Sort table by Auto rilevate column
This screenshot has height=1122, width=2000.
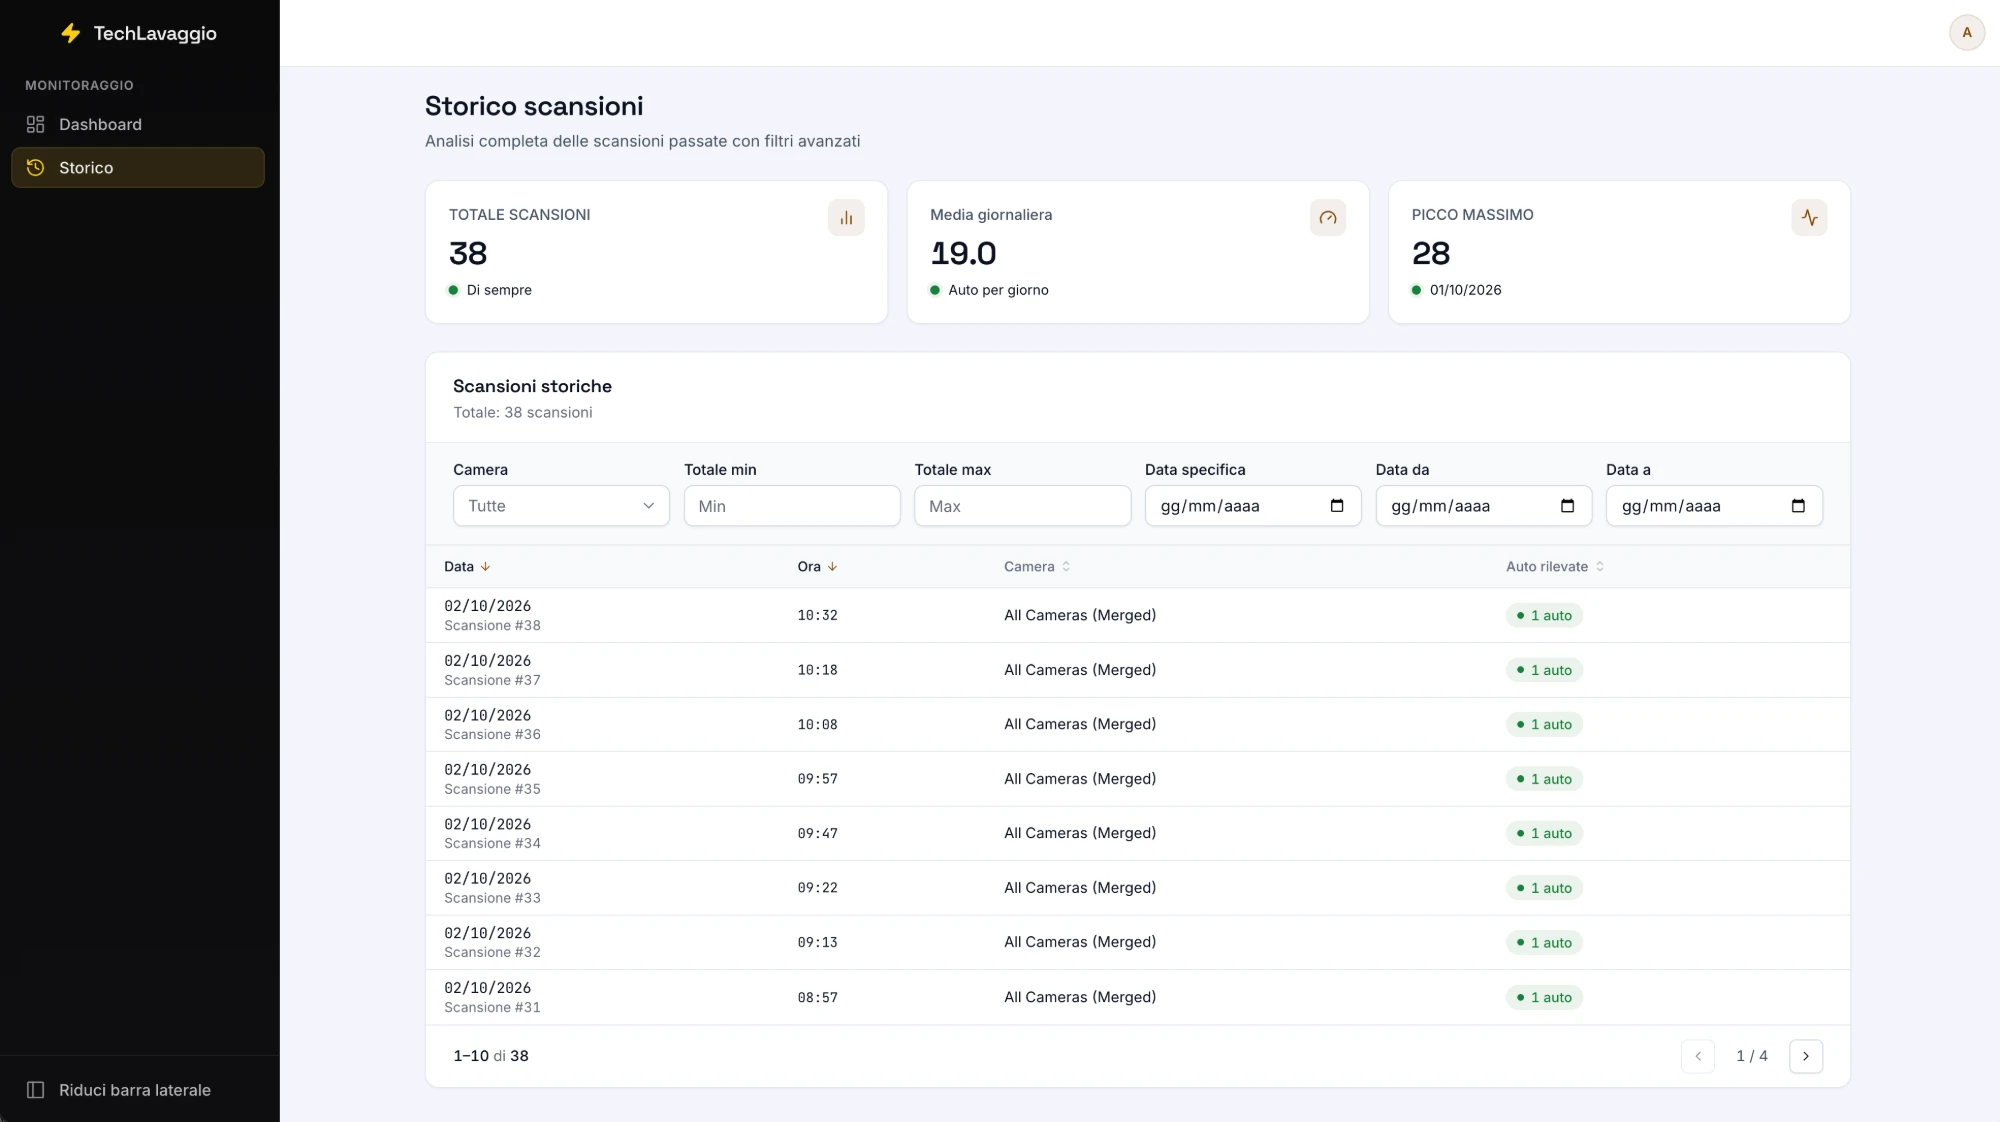(x=1555, y=566)
